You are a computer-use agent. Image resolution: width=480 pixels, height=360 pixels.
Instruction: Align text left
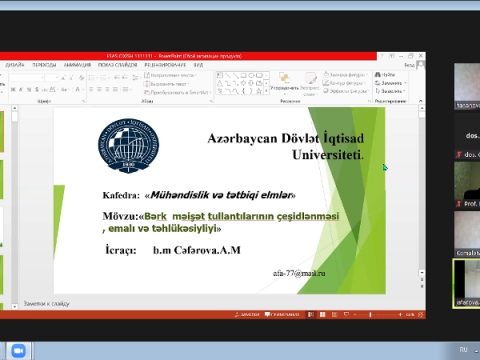point(91,89)
